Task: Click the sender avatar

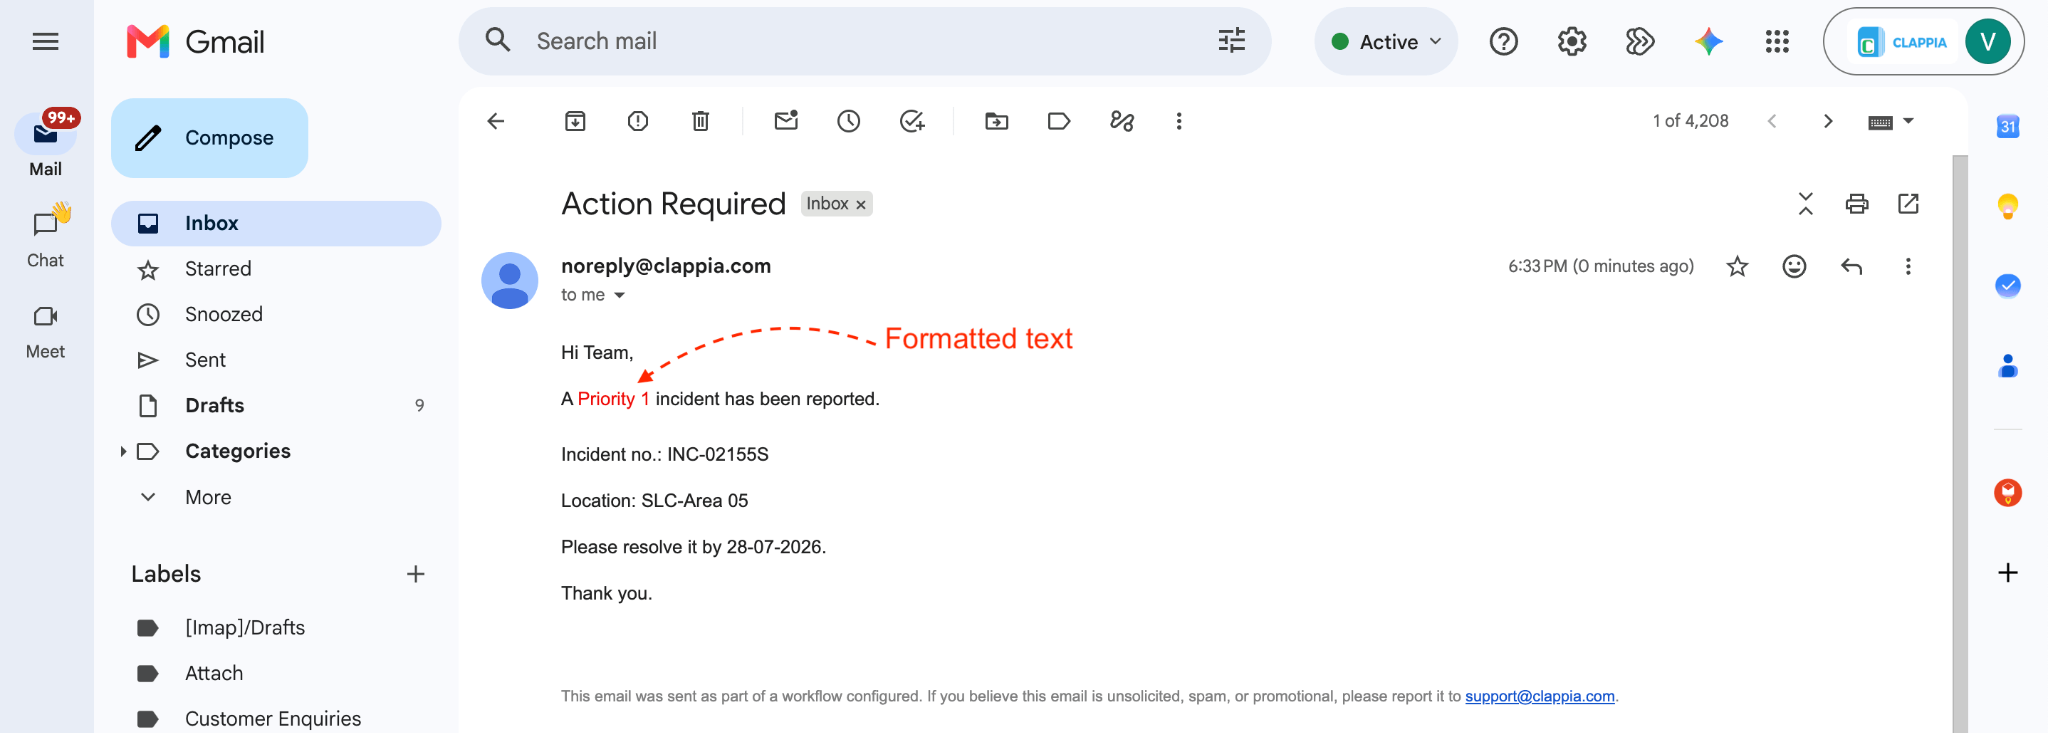Action: (510, 281)
